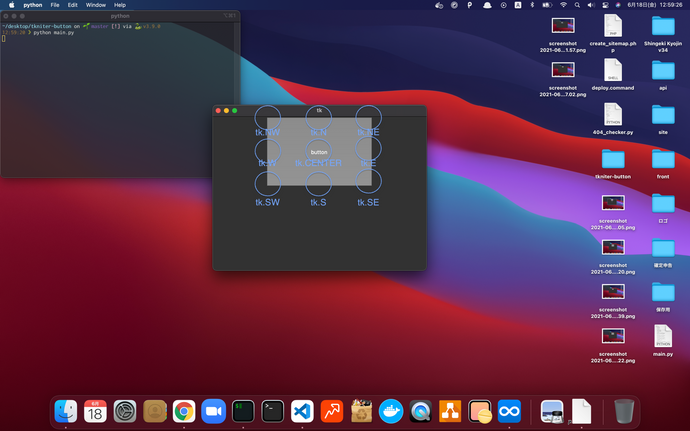Open Spotlight search in menu bar
The height and width of the screenshot is (431, 690).
(x=578, y=5)
